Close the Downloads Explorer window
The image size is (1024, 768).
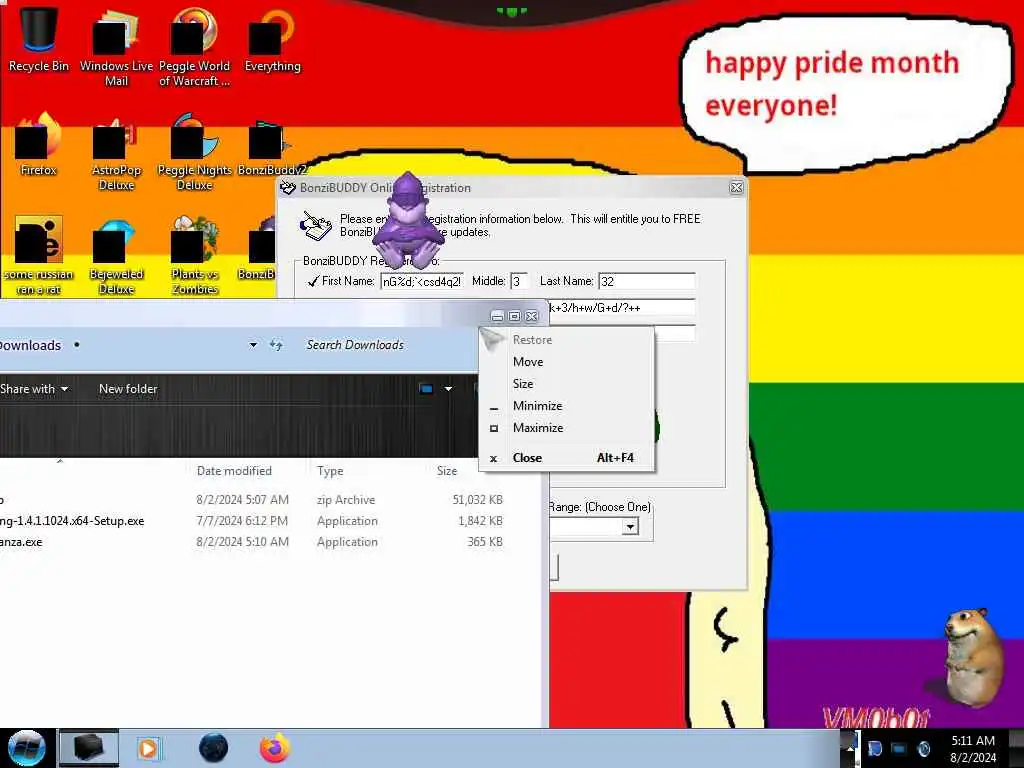coord(532,316)
